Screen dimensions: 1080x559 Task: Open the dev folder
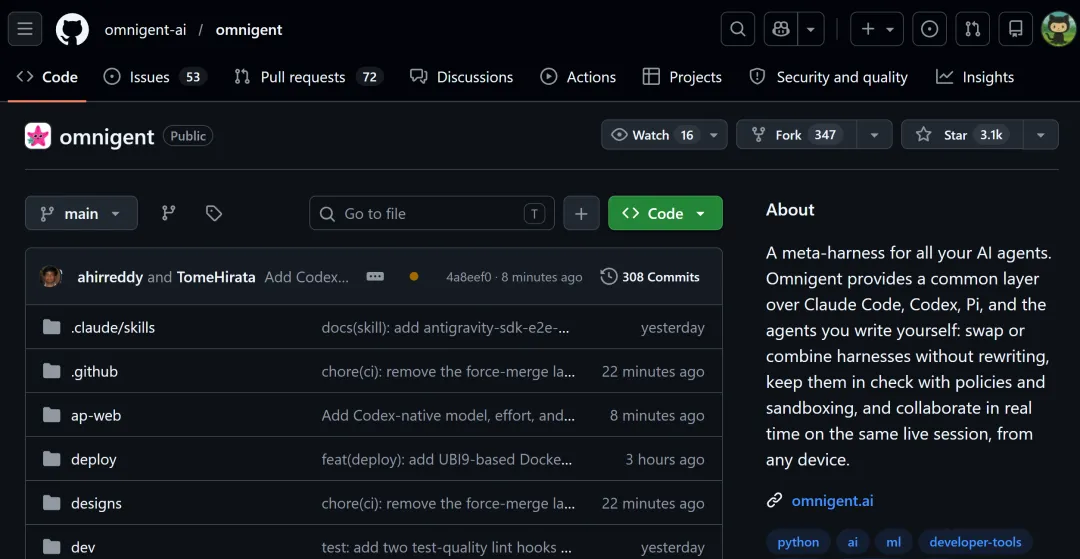click(83, 548)
